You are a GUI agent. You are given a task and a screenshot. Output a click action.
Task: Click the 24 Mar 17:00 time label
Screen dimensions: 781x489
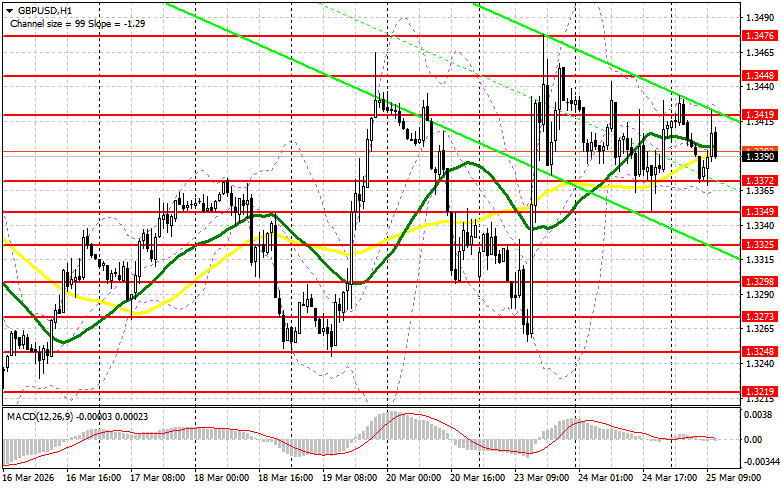[x=669, y=478]
